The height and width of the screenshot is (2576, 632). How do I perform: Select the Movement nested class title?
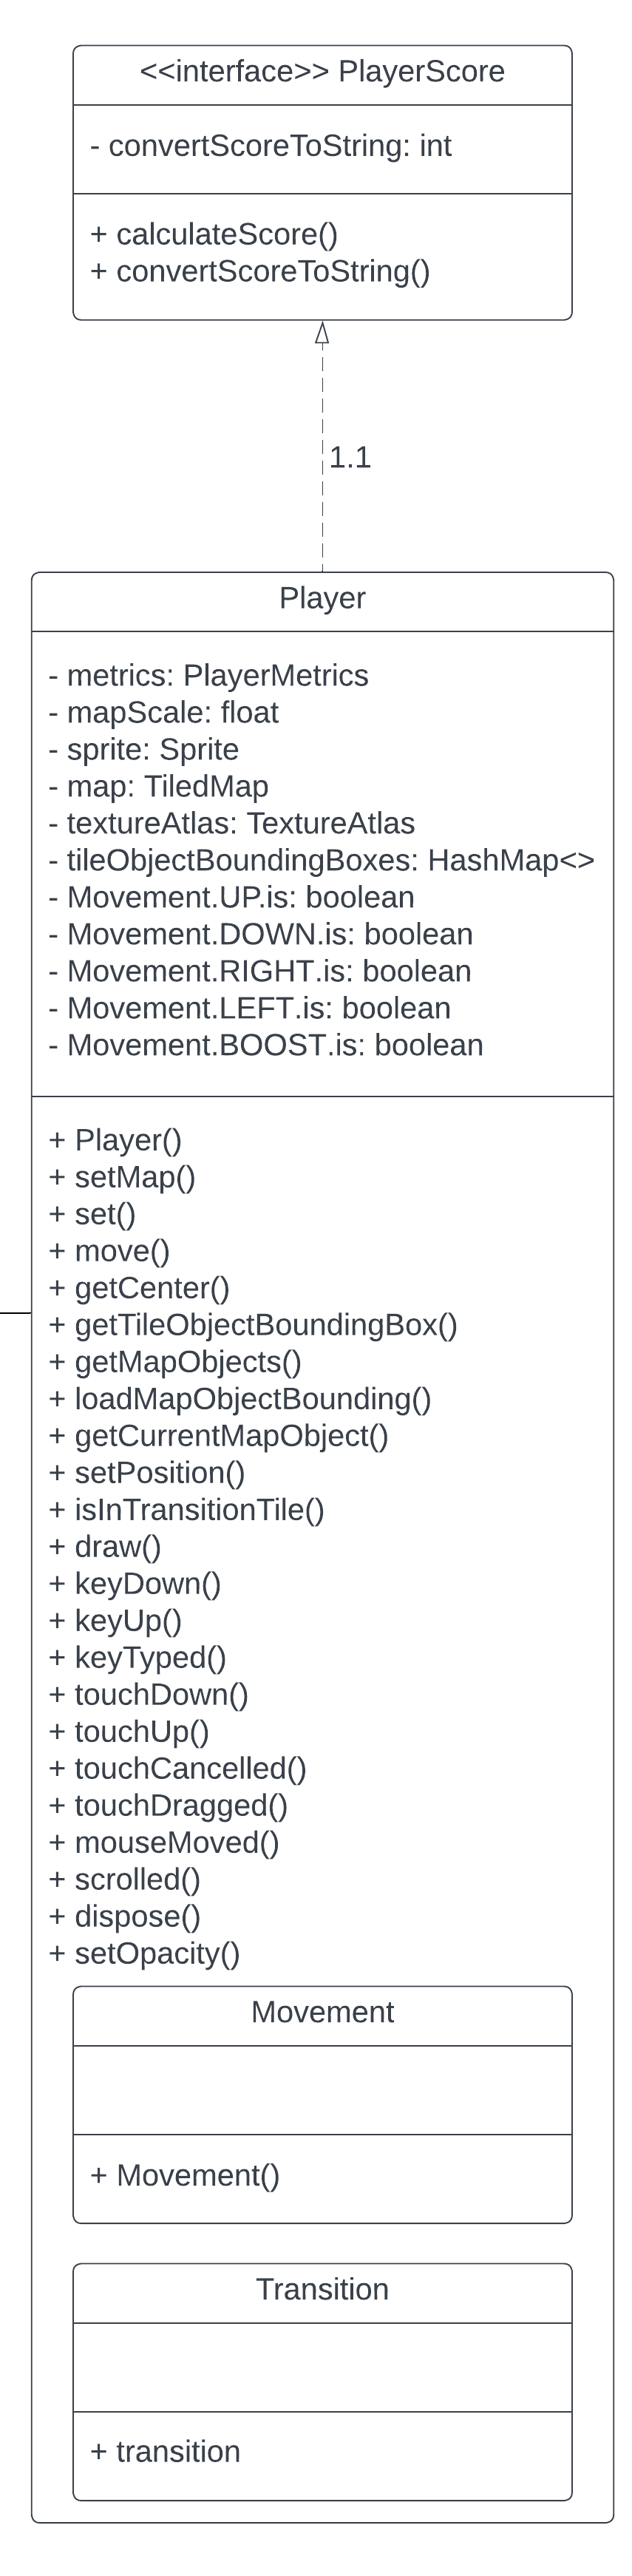point(322,2012)
